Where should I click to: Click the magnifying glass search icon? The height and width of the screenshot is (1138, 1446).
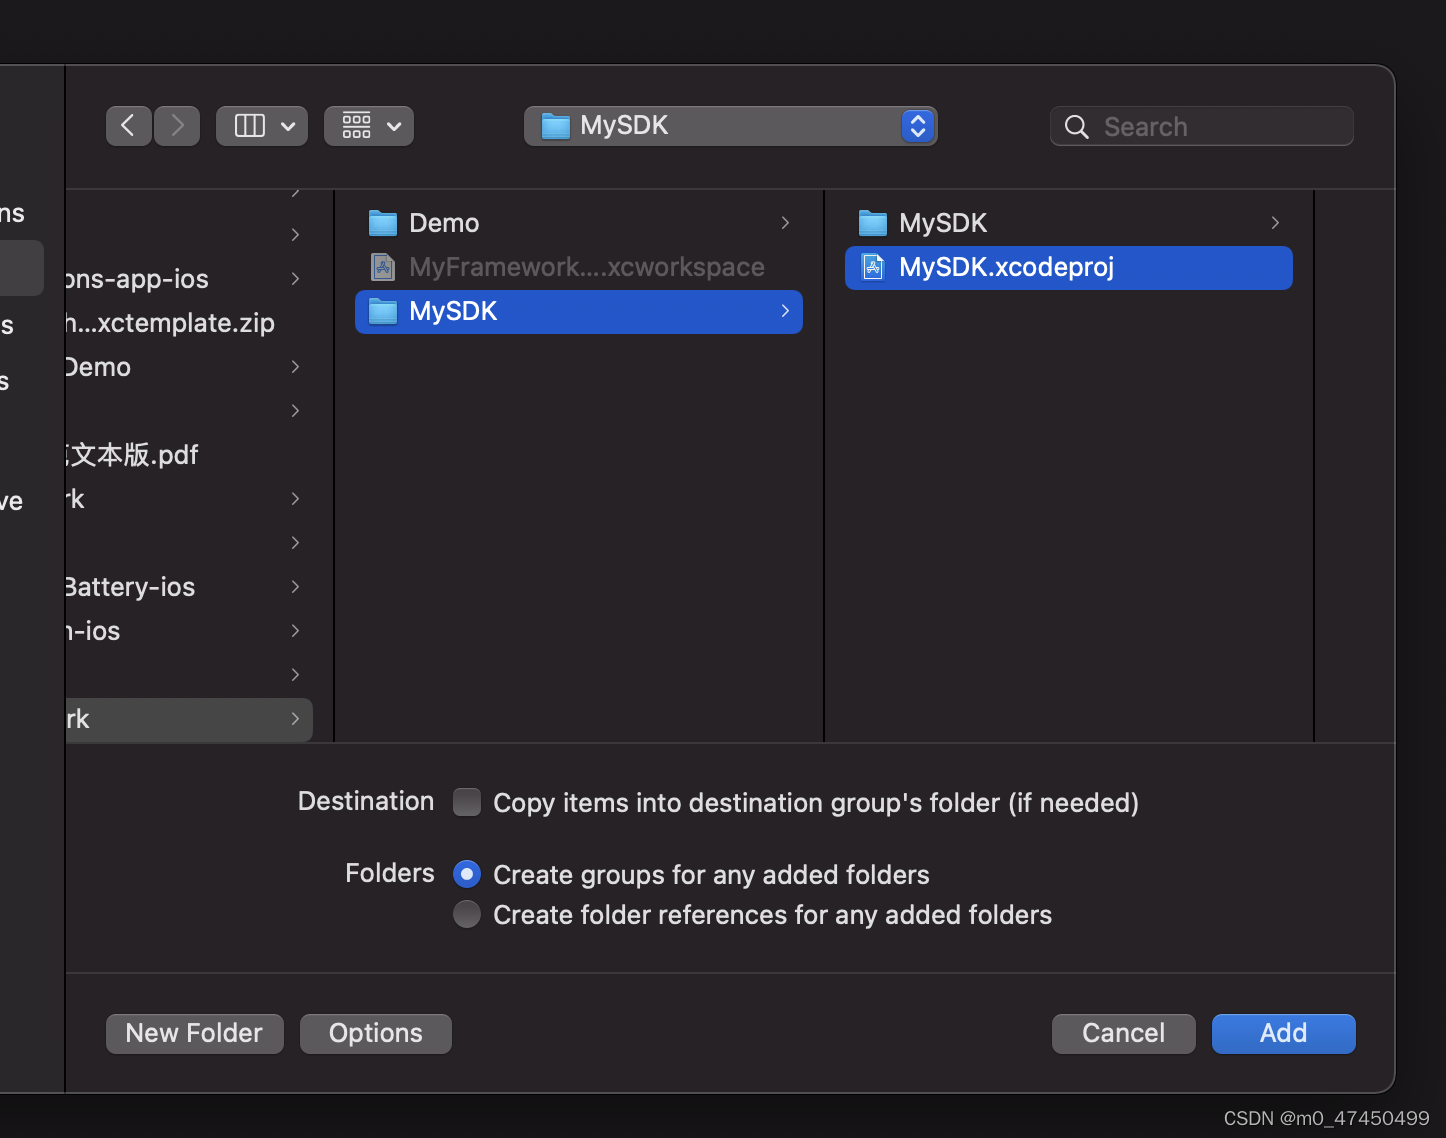point(1077,127)
